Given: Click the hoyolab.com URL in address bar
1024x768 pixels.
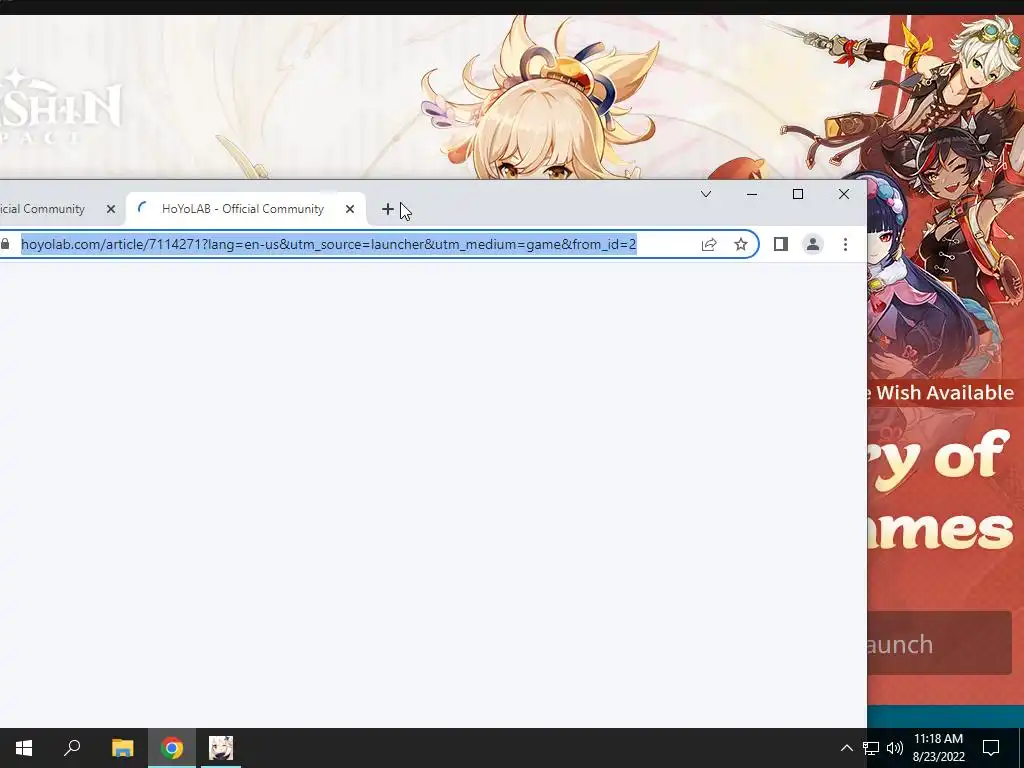Looking at the screenshot, I should click(328, 244).
